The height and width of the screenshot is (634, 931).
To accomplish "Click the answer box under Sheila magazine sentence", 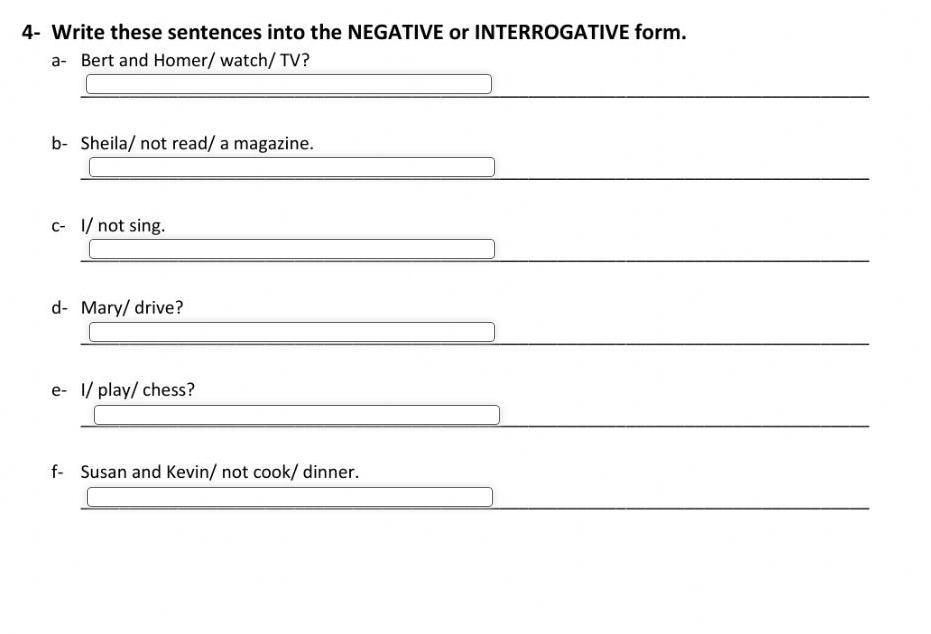I will (291, 167).
